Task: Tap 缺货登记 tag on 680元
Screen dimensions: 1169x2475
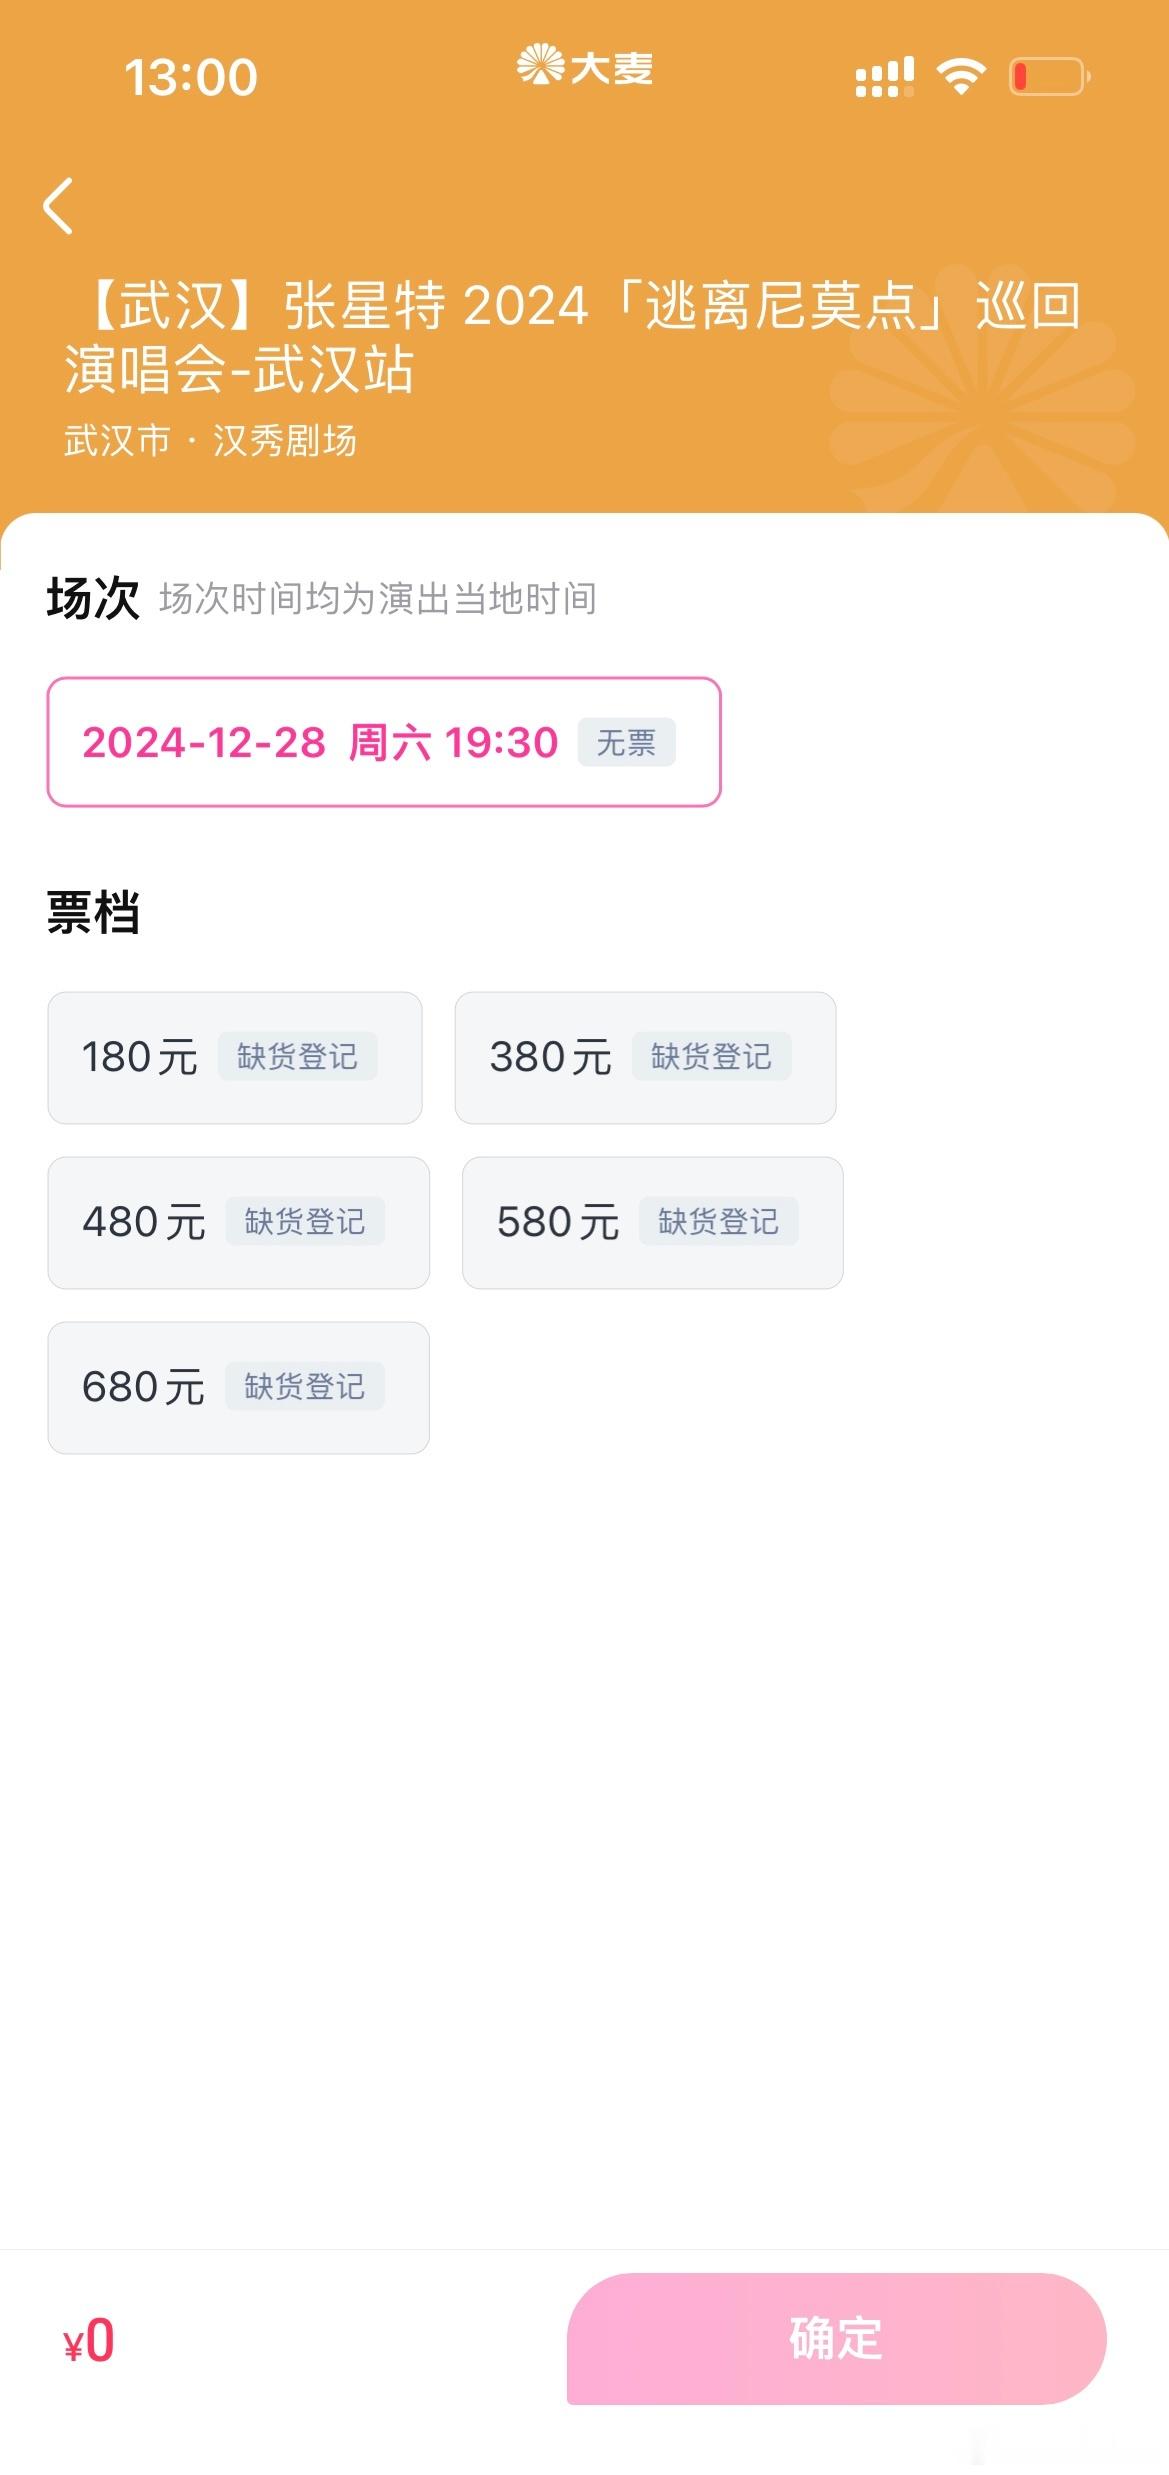Action: [305, 1386]
